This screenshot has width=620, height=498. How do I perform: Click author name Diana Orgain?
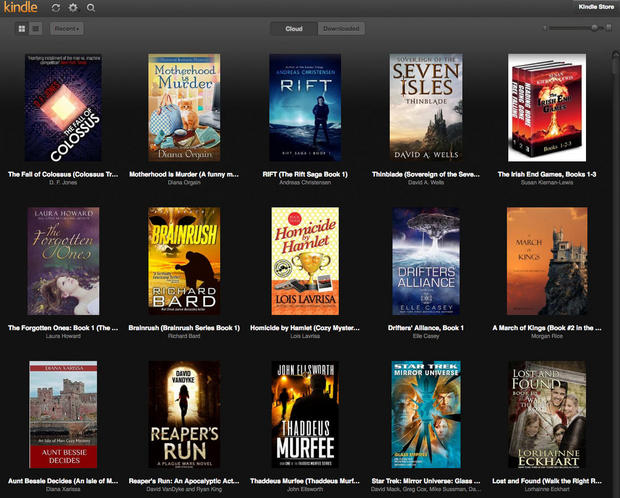pos(184,182)
